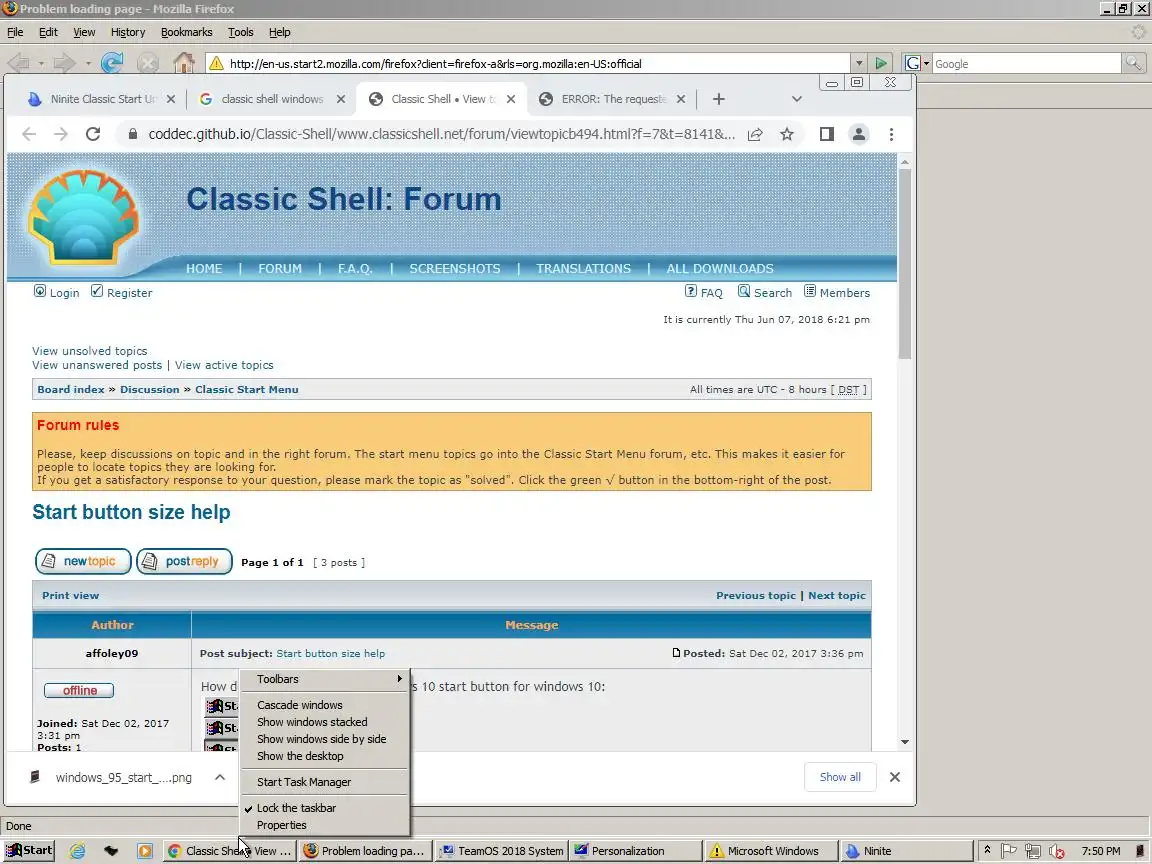Switch to ERROR: The requested tab
This screenshot has width=1152, height=864.
(612, 99)
